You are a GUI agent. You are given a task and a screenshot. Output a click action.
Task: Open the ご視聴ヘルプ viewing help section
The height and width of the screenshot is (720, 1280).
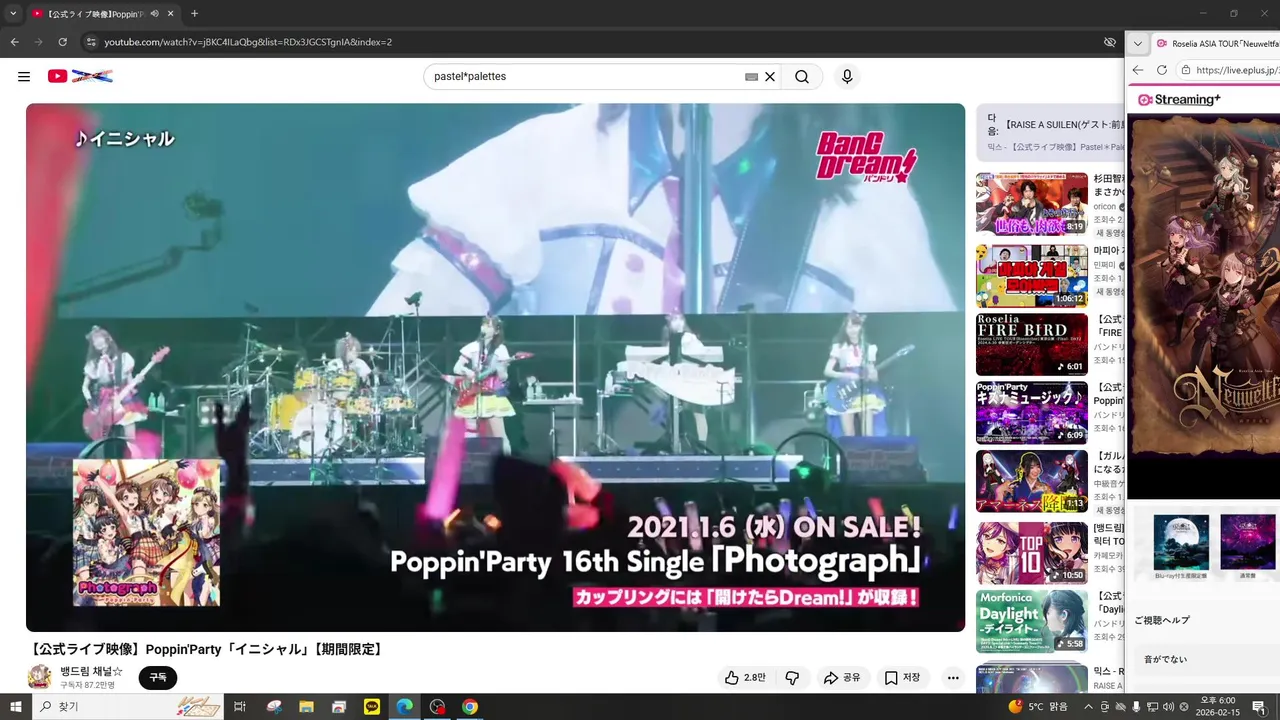(x=1162, y=620)
